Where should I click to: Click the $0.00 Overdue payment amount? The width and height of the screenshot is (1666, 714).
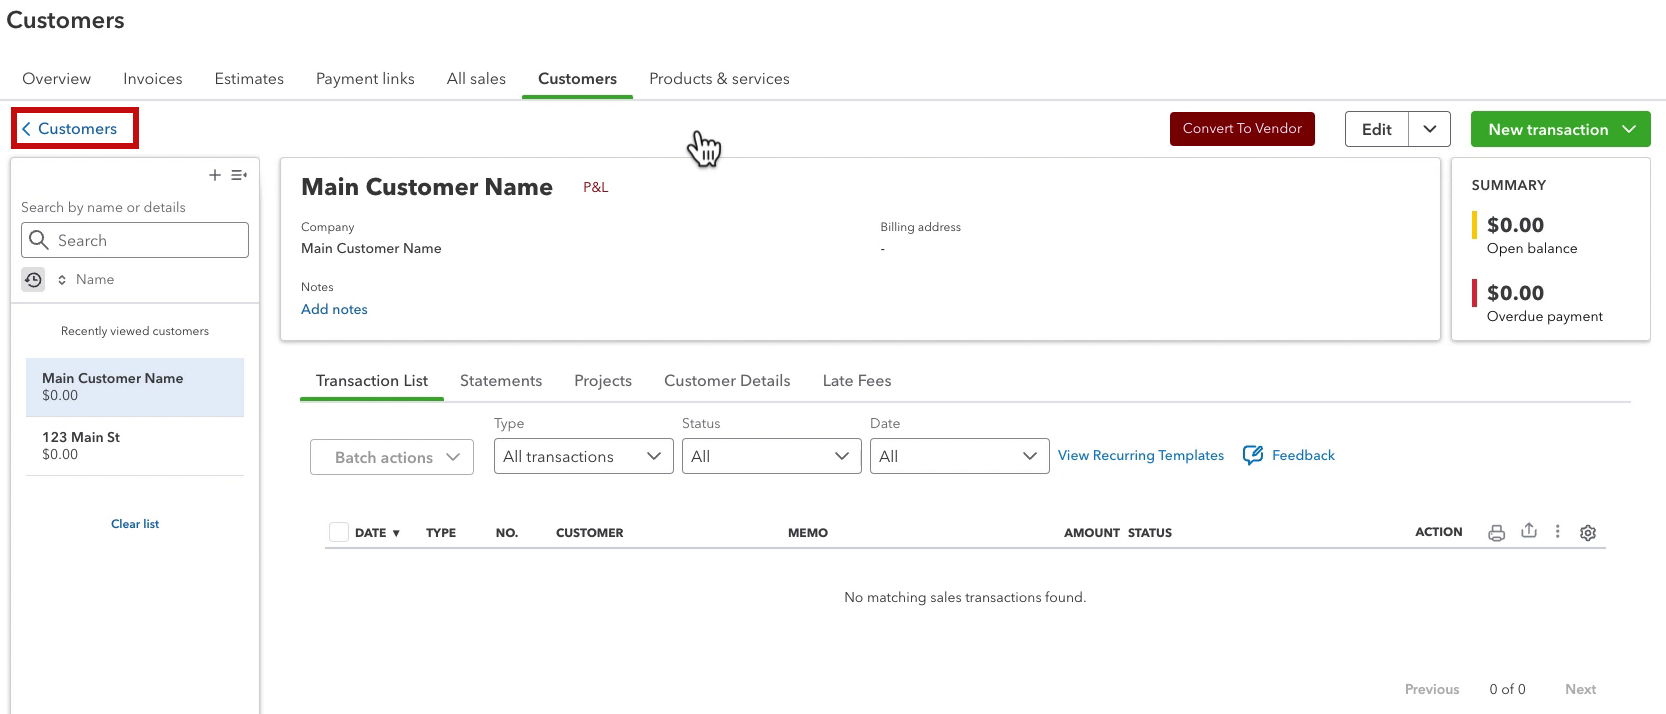point(1515,293)
